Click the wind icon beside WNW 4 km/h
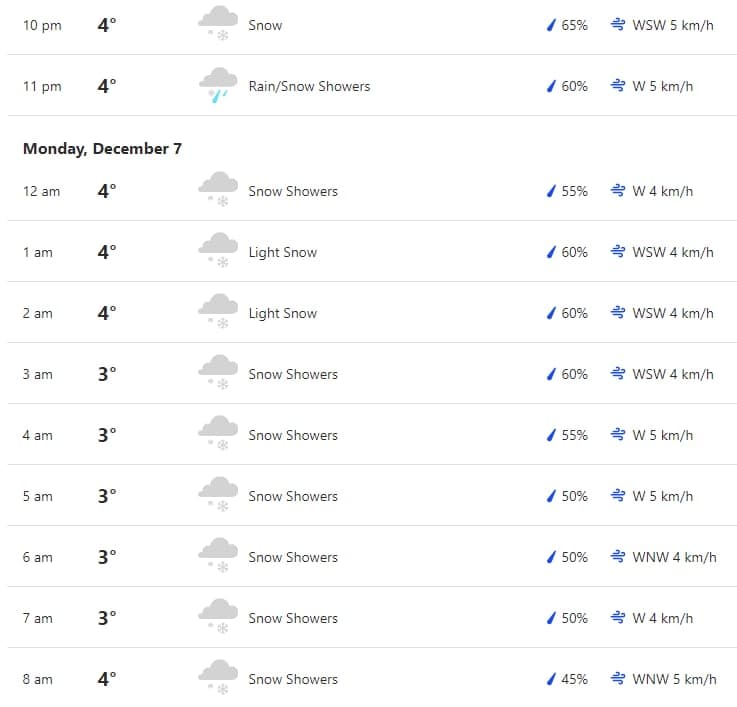Viewport: 737px width, 707px height. click(618, 556)
